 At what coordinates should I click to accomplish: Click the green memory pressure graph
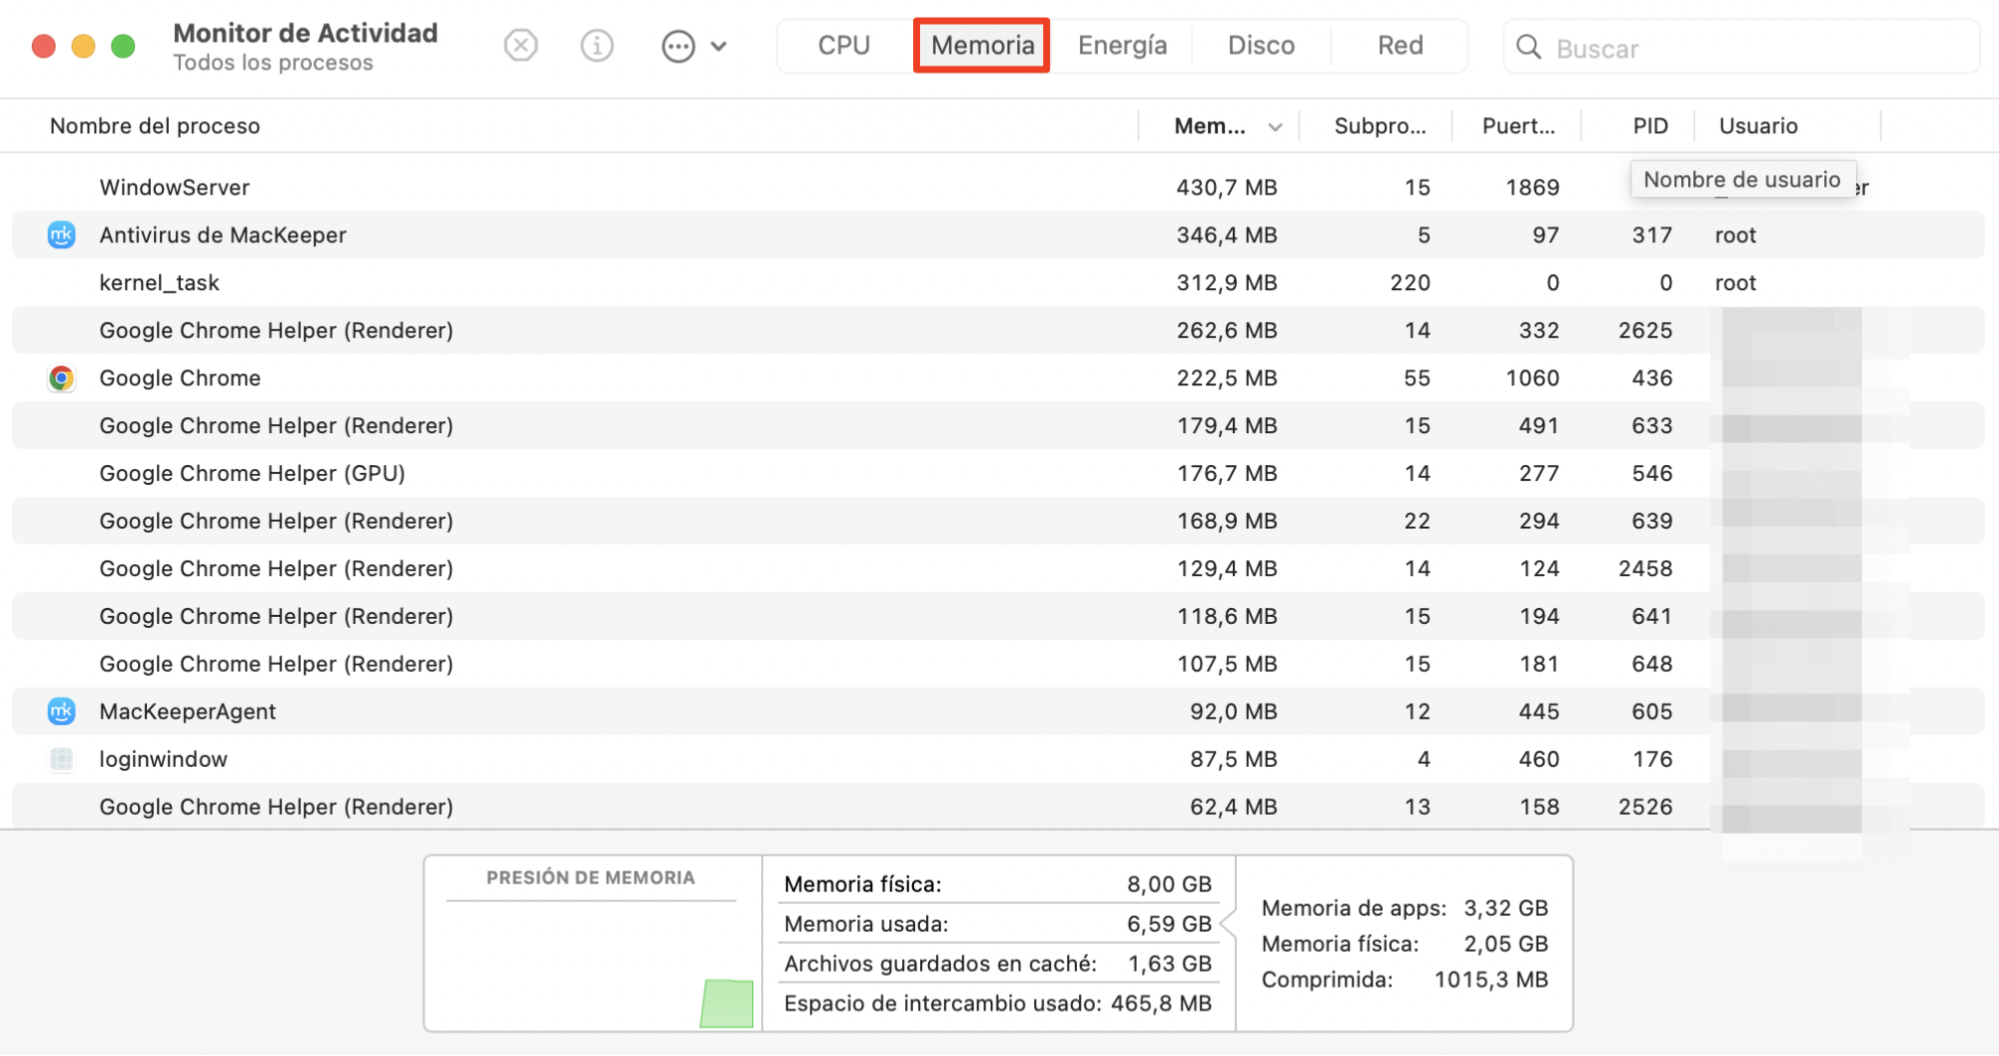point(727,1003)
